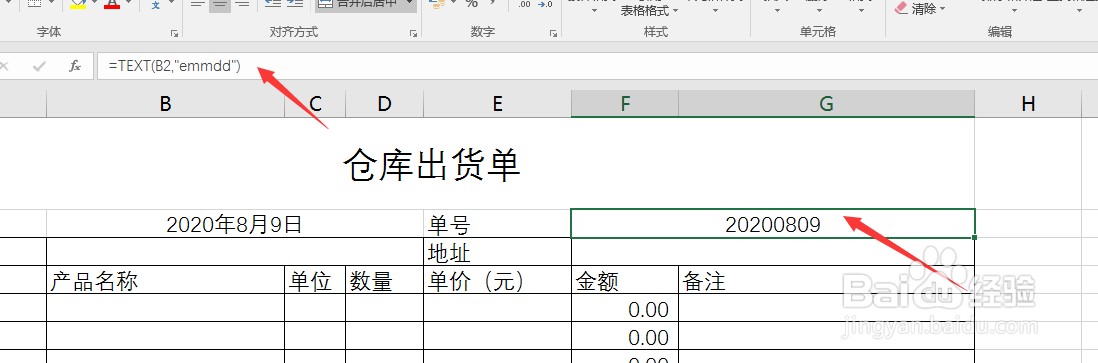Select the second 0.00 amount cell
Image resolution: width=1098 pixels, height=363 pixels.
pyautogui.click(x=625, y=336)
